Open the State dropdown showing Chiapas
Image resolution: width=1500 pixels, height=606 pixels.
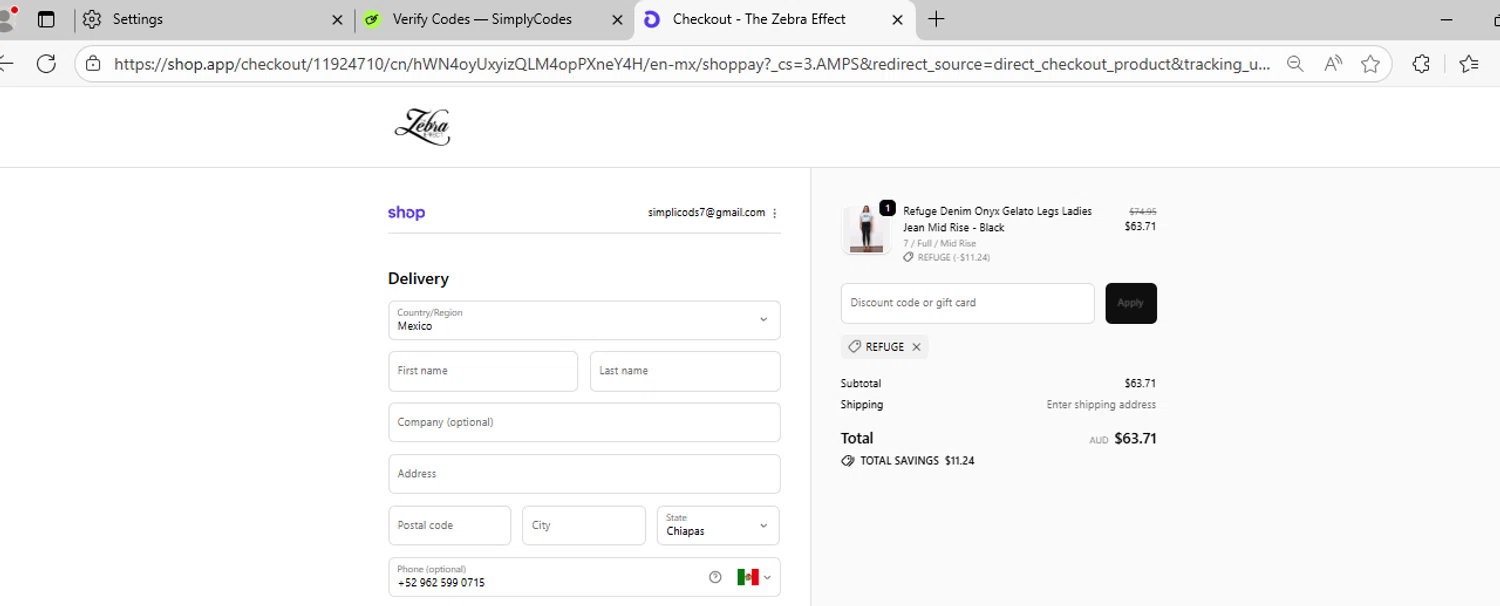[x=718, y=525]
